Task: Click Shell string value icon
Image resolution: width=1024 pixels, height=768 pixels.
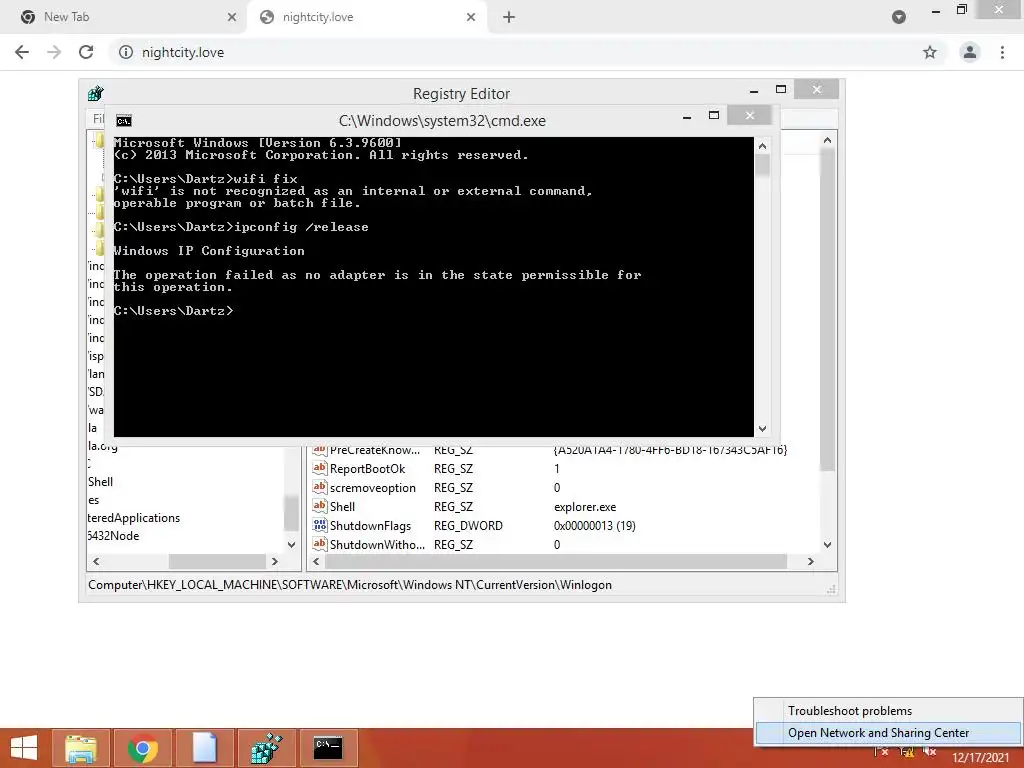Action: point(319,506)
